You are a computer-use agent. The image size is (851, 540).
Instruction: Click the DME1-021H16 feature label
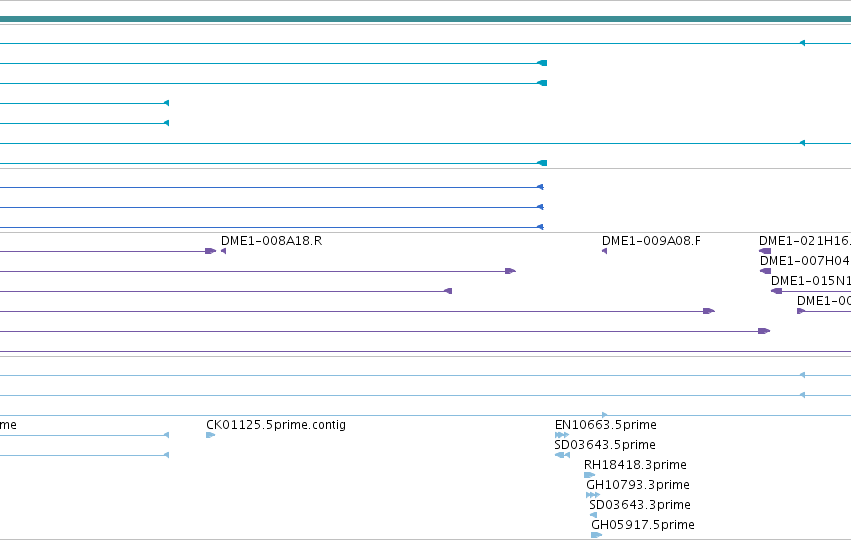point(805,240)
